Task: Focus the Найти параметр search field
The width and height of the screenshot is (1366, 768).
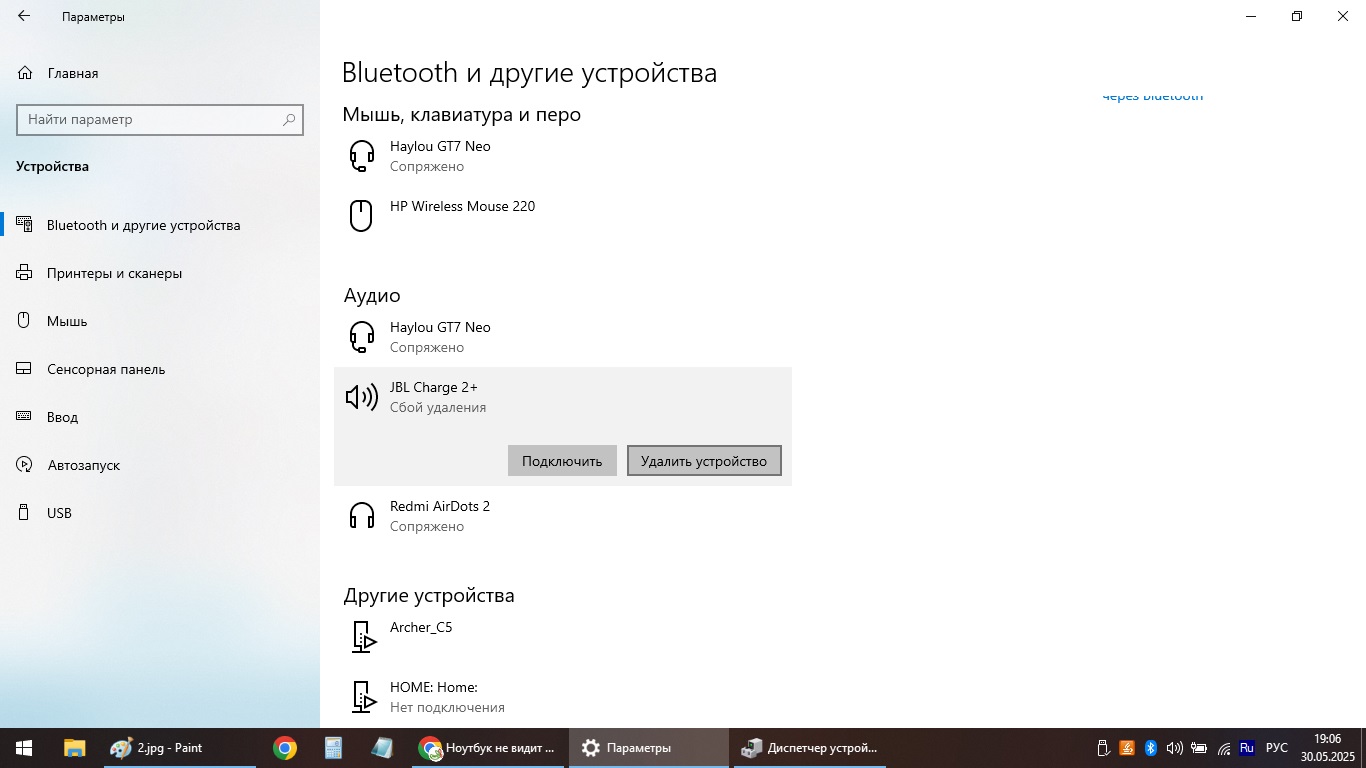Action: pos(160,119)
